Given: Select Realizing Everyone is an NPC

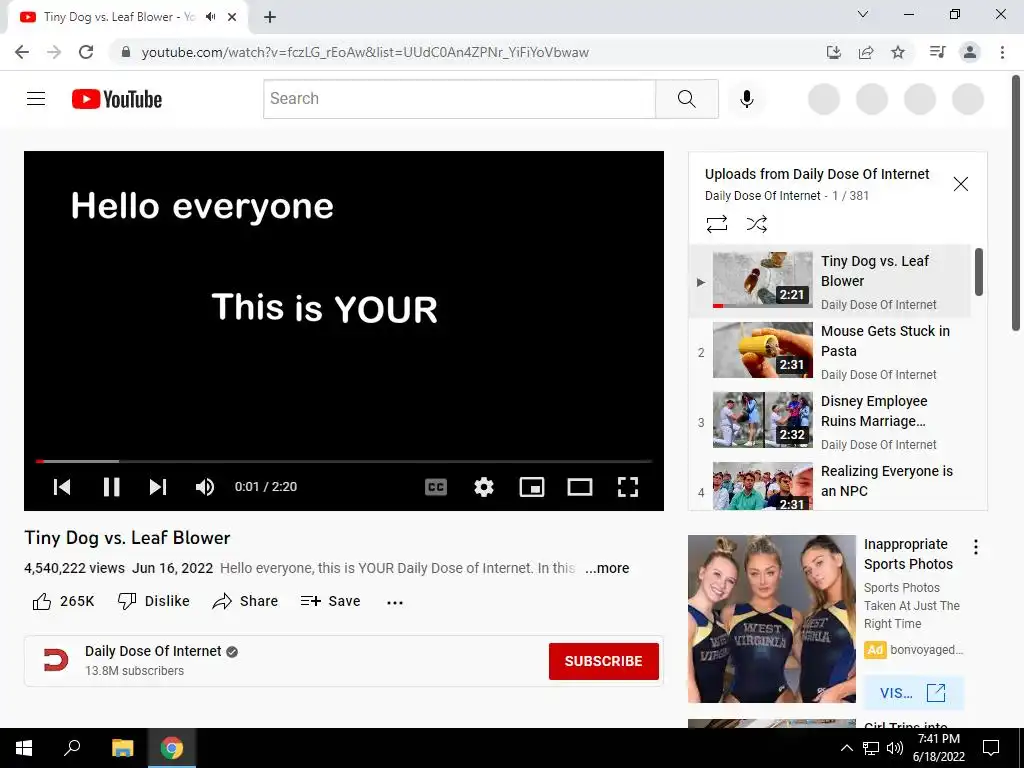Looking at the screenshot, I should point(829,483).
